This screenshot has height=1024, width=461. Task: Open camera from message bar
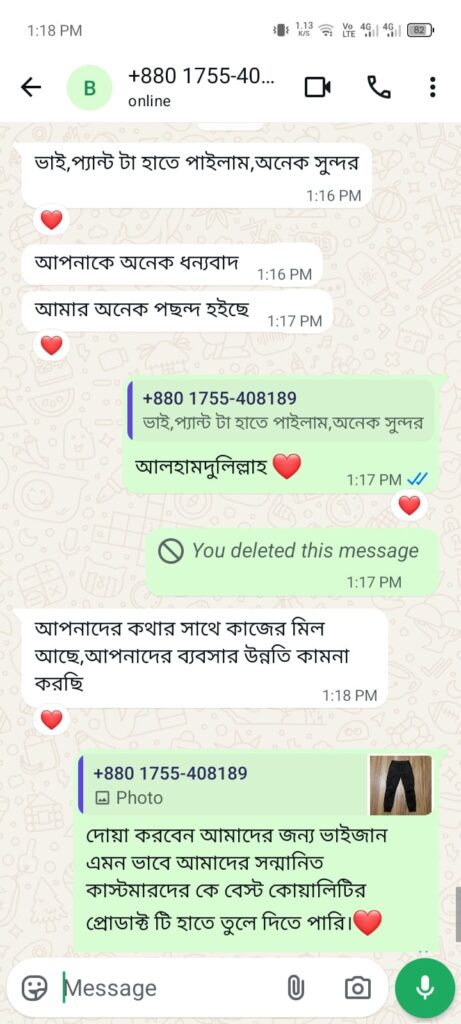[x=357, y=987]
